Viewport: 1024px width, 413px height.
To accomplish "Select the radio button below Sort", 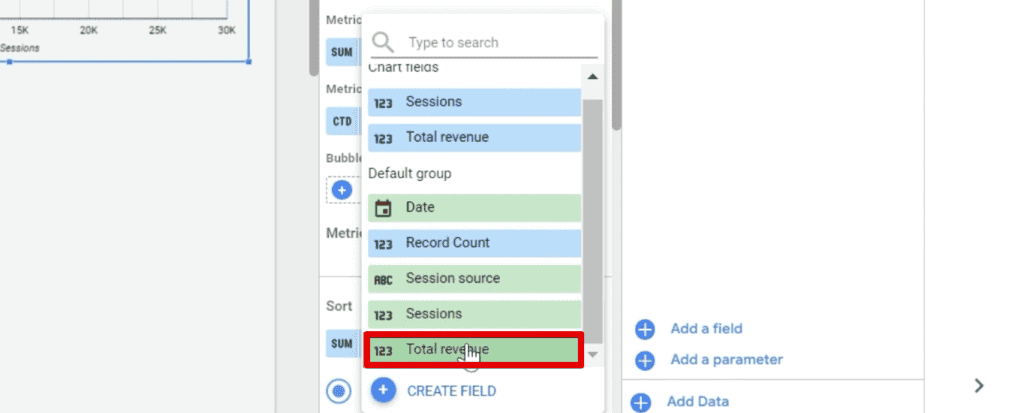I will pyautogui.click(x=338, y=391).
